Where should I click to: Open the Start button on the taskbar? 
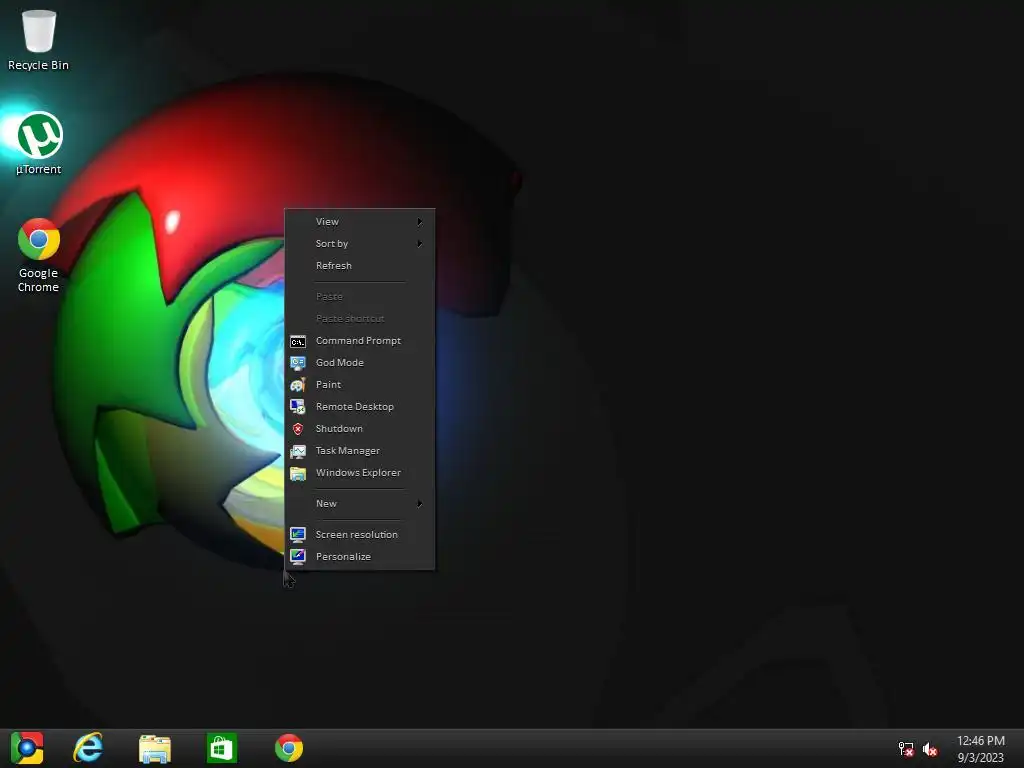click(27, 748)
